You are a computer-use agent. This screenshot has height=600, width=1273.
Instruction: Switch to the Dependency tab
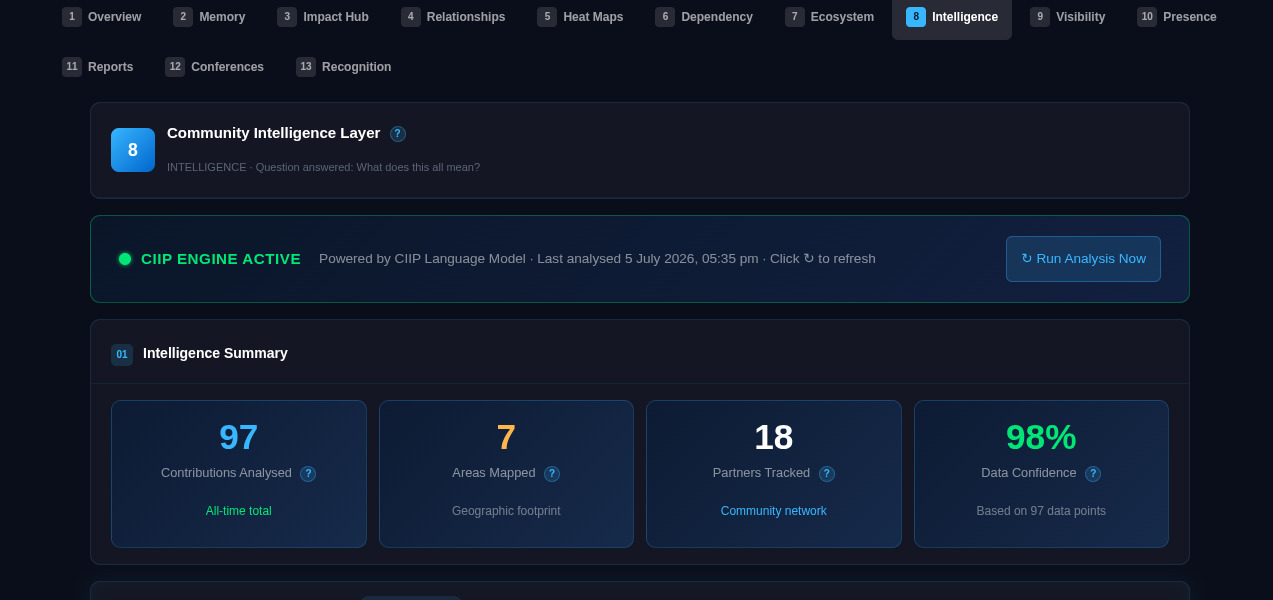click(704, 17)
